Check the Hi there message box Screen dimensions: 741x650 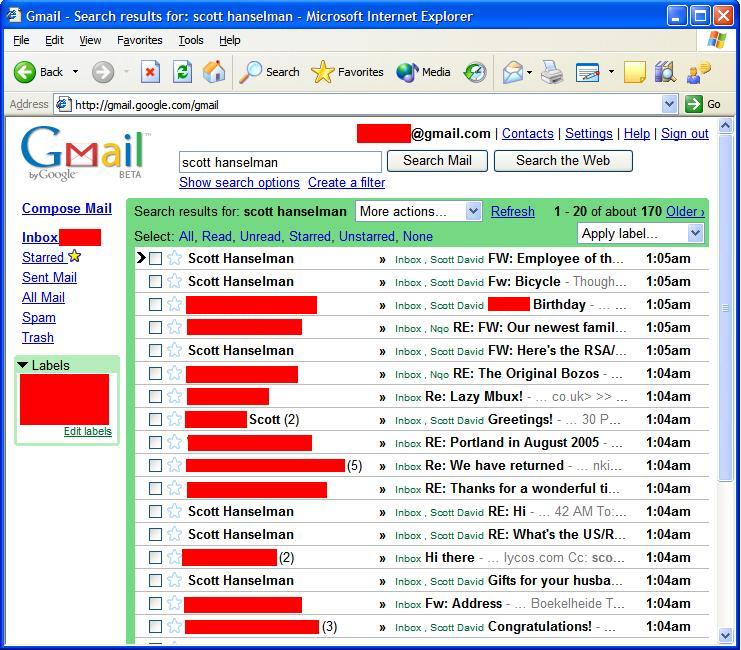pos(155,558)
